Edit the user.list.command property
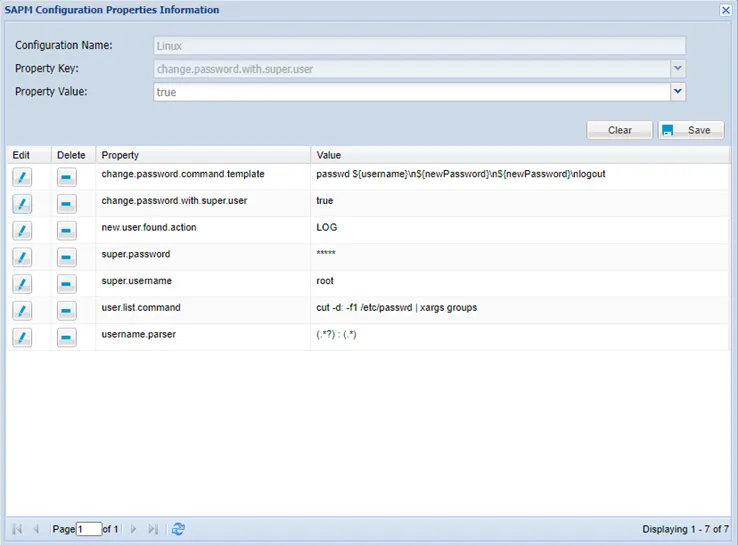The image size is (738, 545). coord(22,311)
